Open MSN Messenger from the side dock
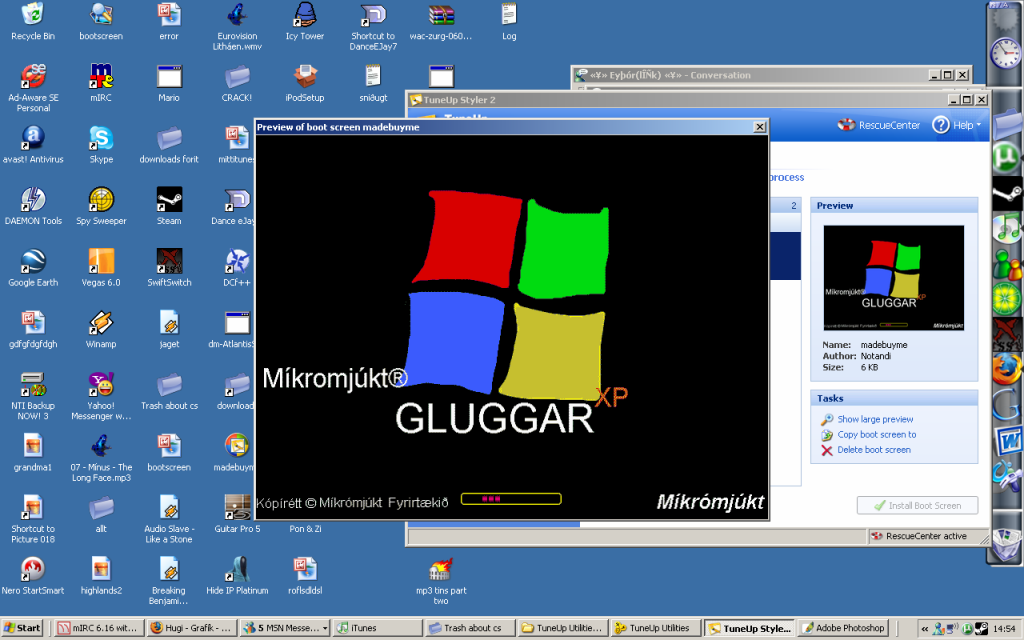The width and height of the screenshot is (1024, 640). (x=1006, y=263)
